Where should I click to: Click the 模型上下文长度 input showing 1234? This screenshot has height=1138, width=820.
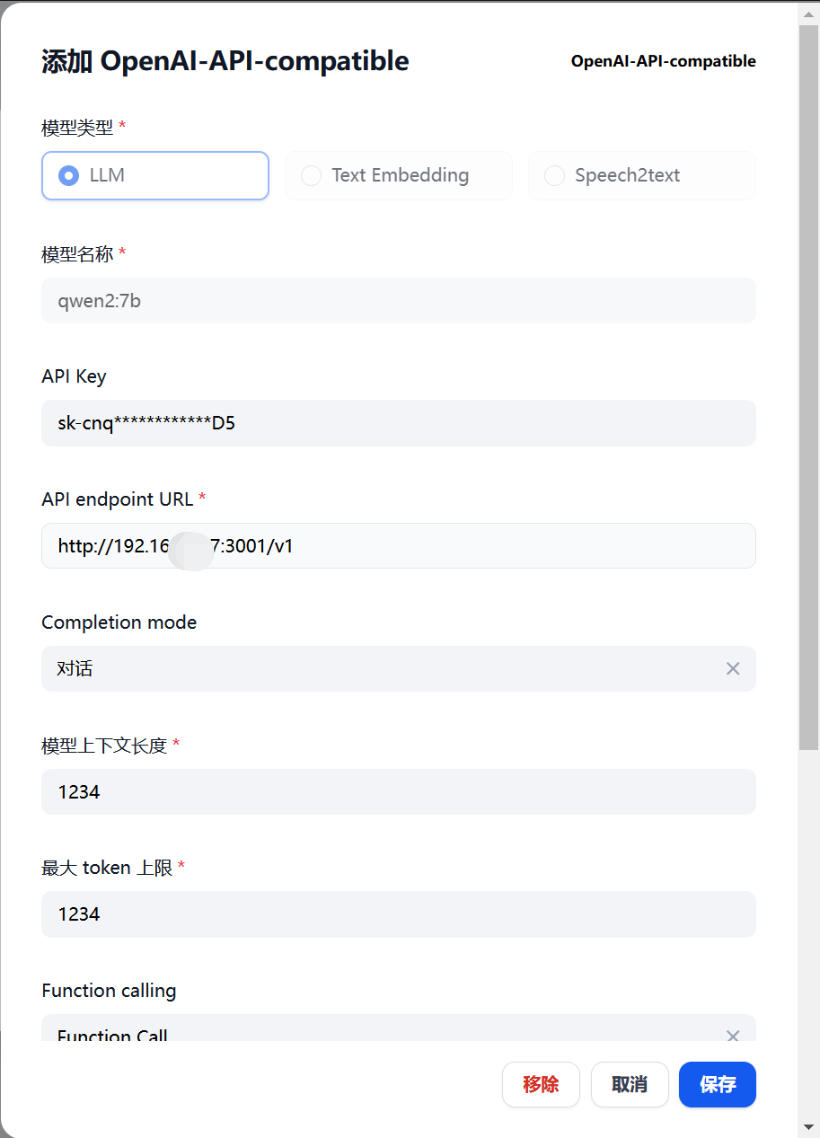pyautogui.click(x=398, y=791)
